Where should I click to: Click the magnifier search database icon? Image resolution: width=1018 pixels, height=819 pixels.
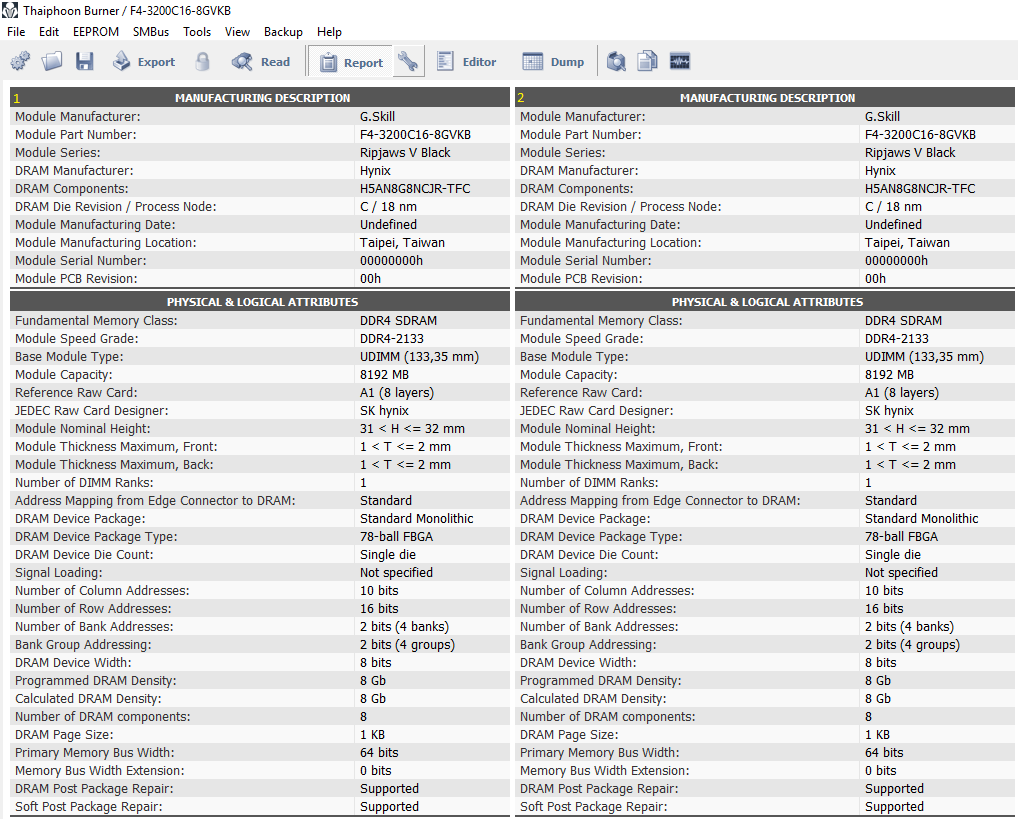(616, 62)
